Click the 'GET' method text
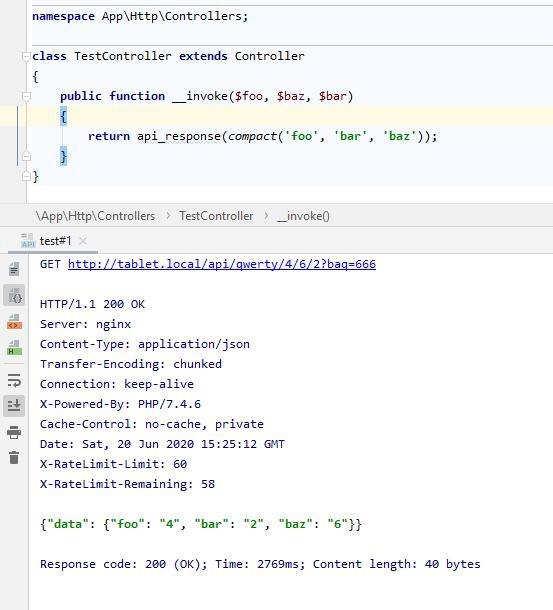 pos(50,264)
